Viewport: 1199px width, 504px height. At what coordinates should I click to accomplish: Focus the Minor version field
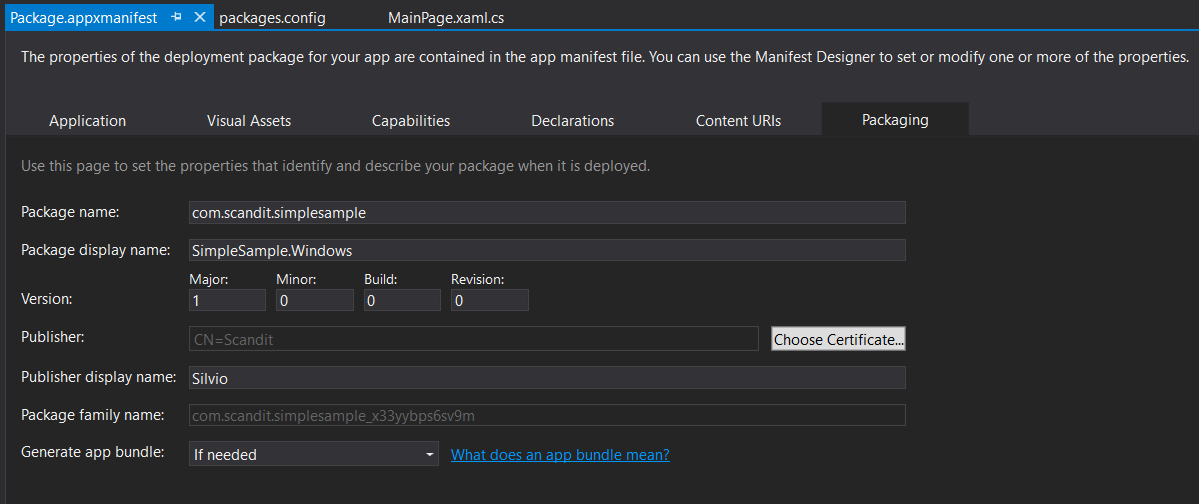point(315,300)
